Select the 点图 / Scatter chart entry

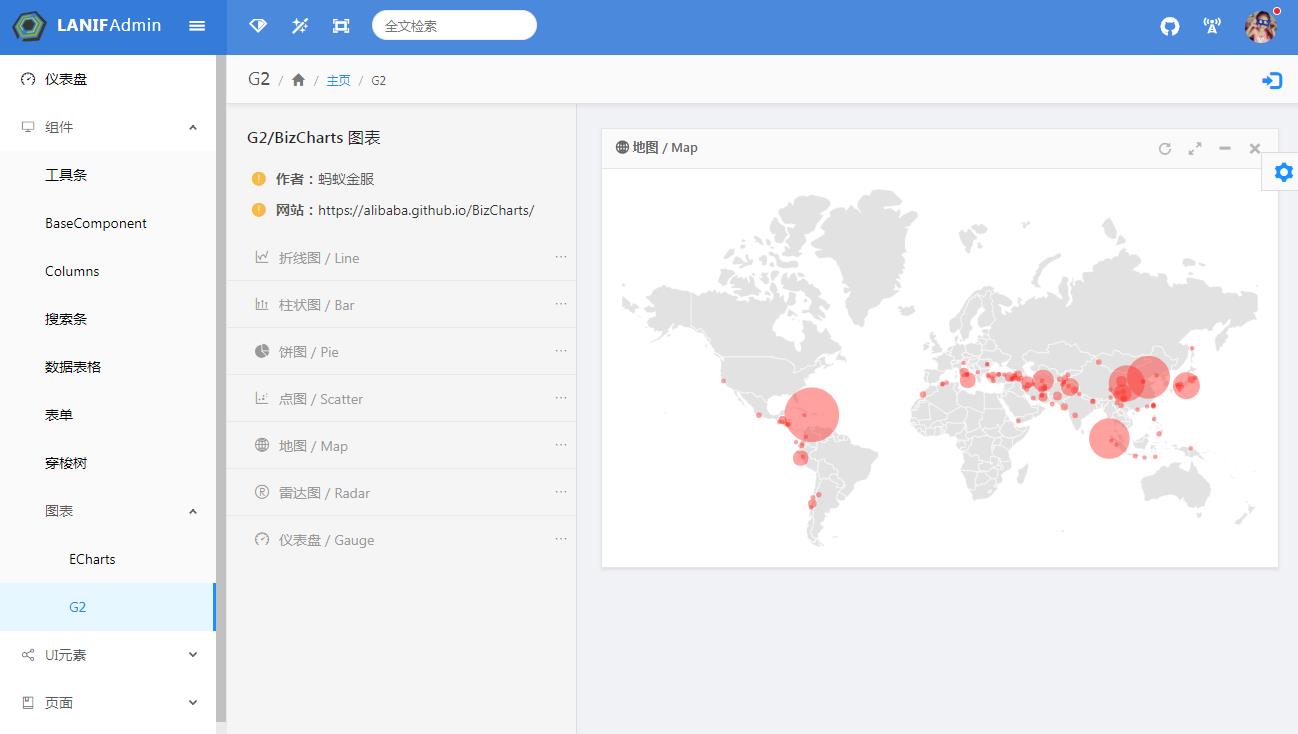(x=401, y=398)
